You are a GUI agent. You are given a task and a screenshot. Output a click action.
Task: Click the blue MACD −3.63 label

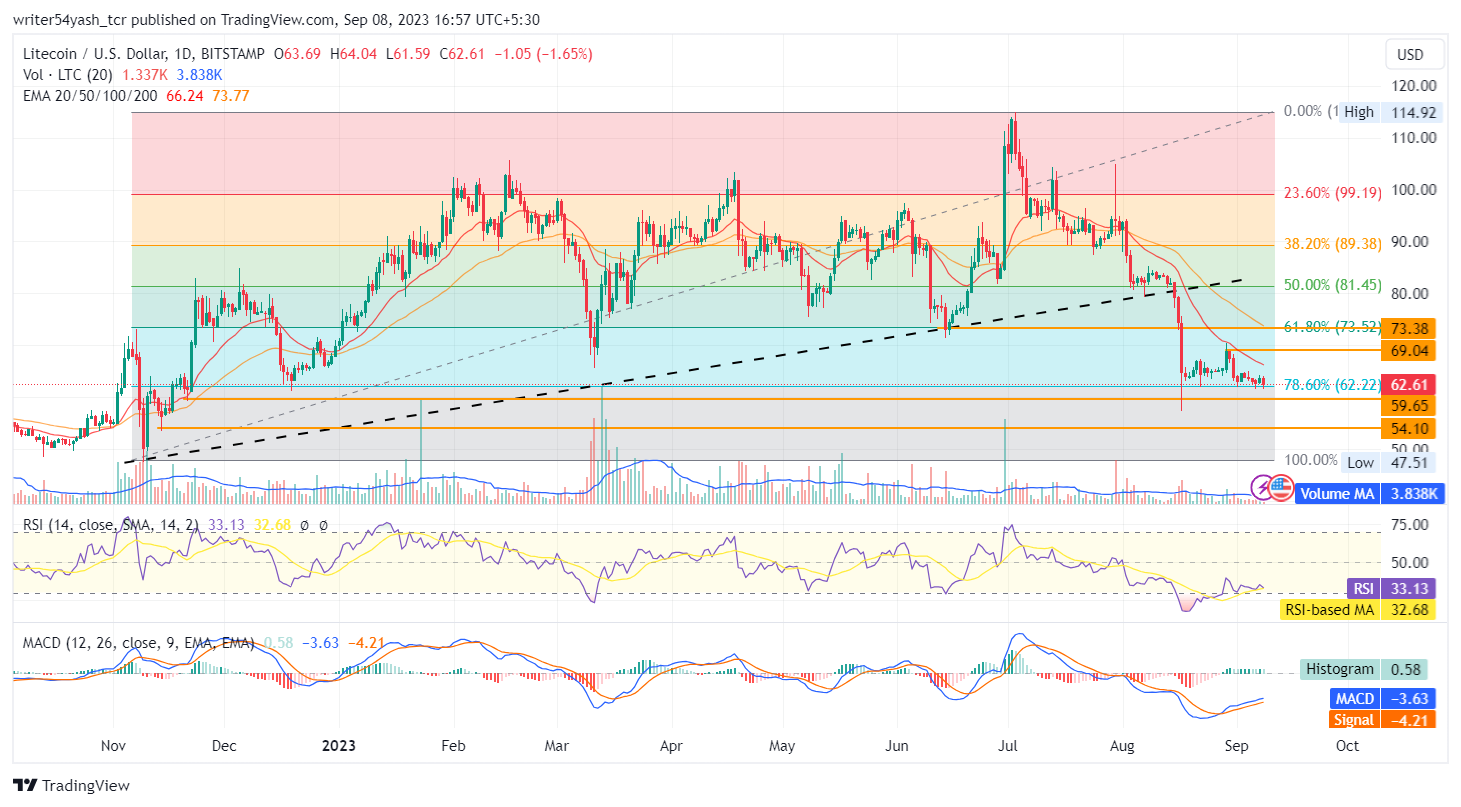[1383, 699]
